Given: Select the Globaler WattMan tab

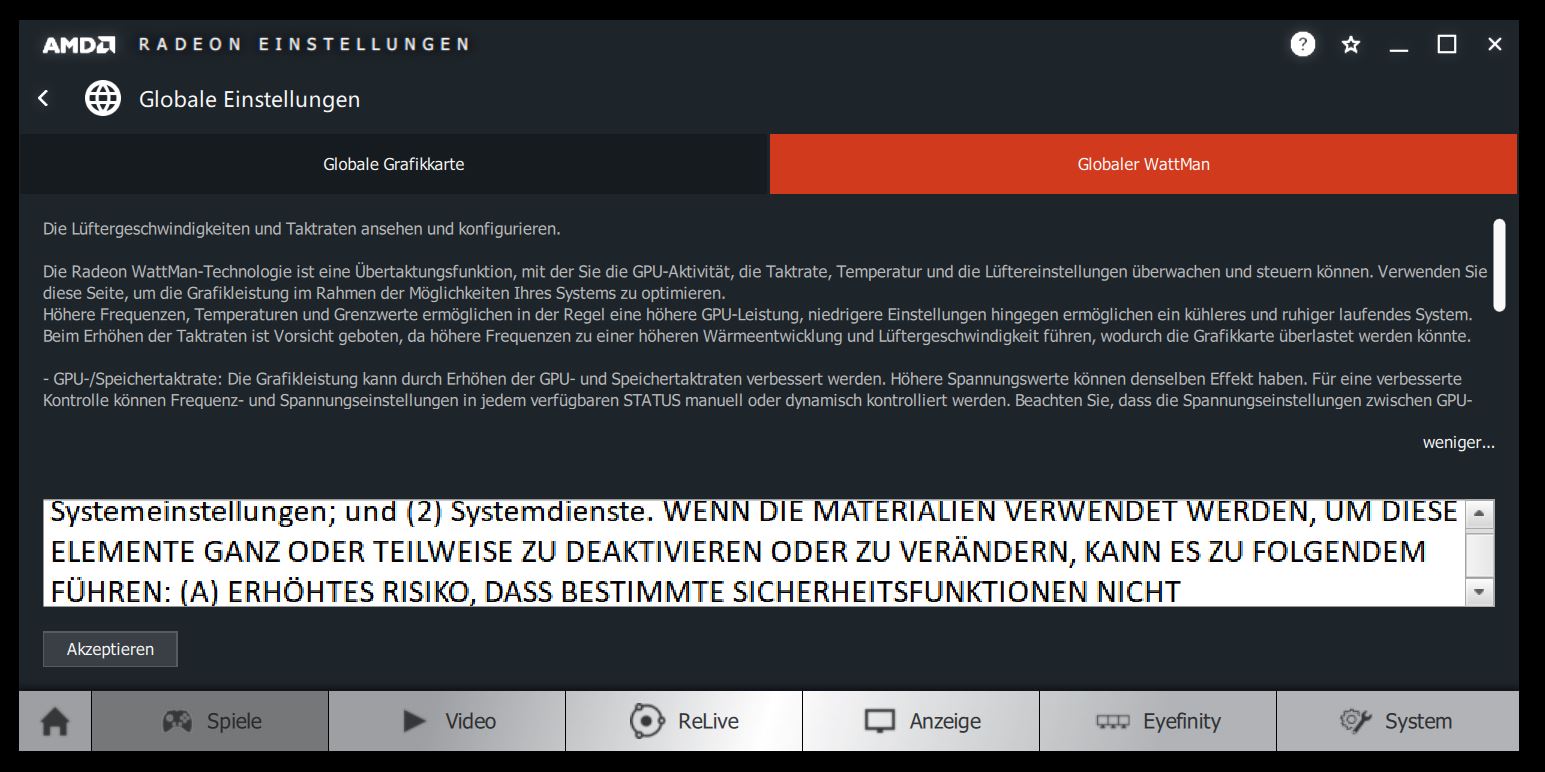Looking at the screenshot, I should pos(1143,164).
